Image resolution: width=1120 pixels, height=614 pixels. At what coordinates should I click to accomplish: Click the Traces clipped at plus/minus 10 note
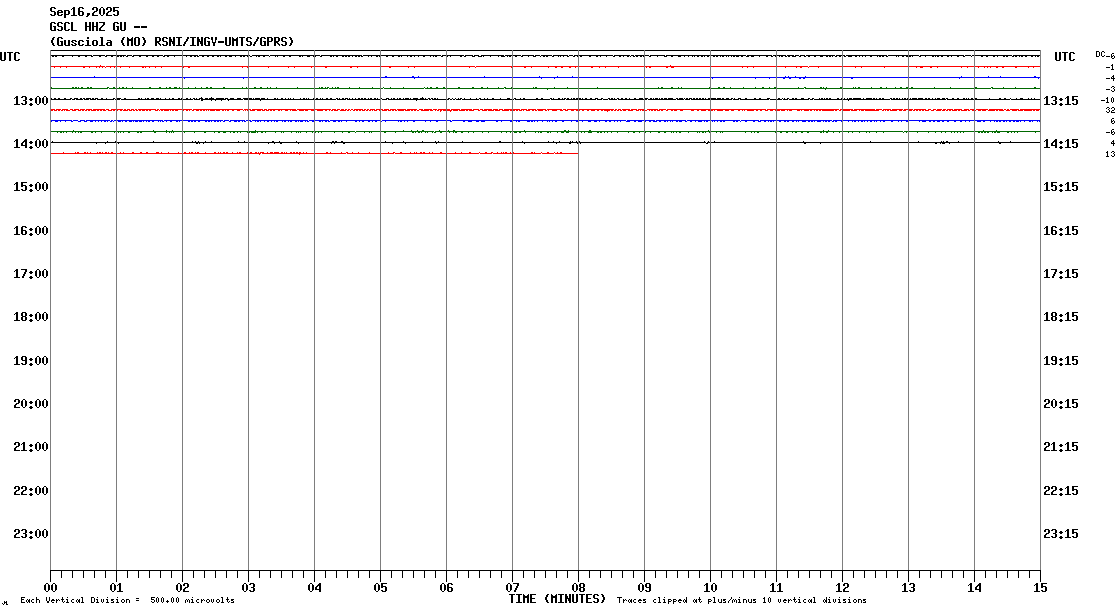point(741,600)
